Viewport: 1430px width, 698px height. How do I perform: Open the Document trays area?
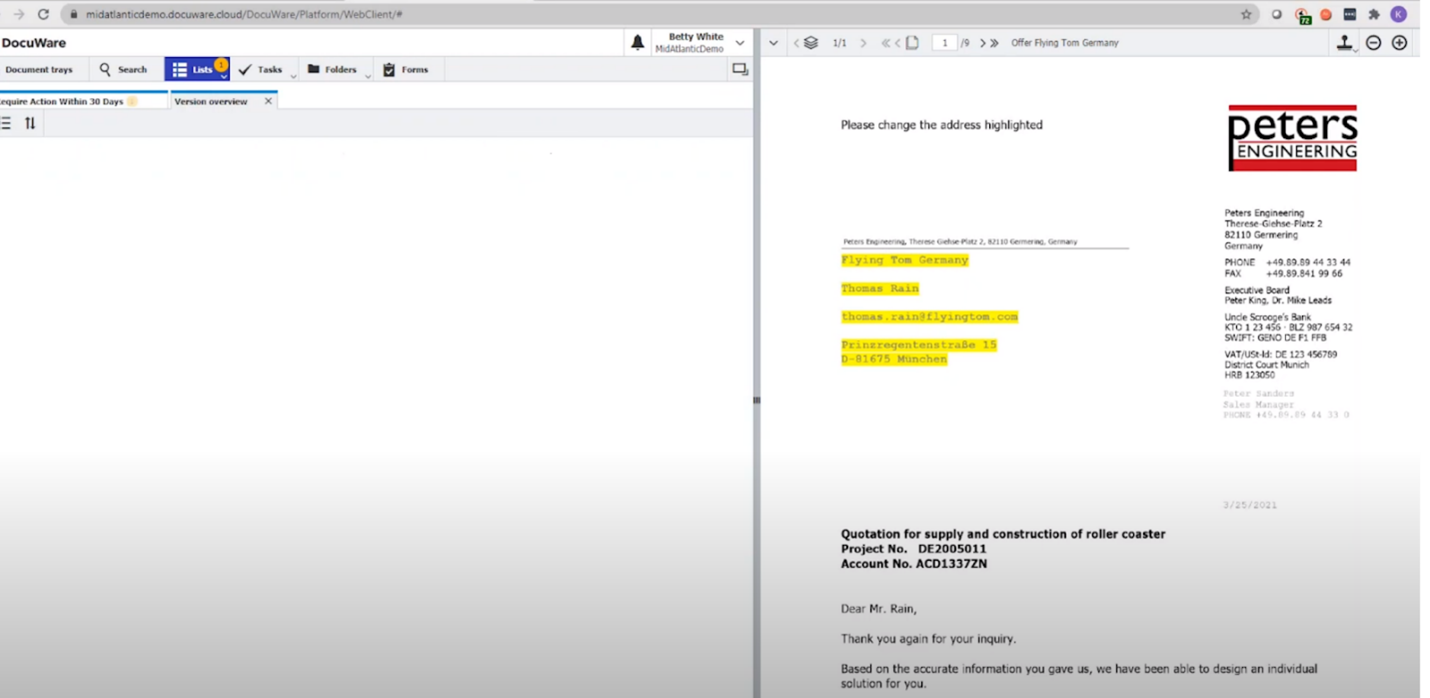click(x=39, y=70)
